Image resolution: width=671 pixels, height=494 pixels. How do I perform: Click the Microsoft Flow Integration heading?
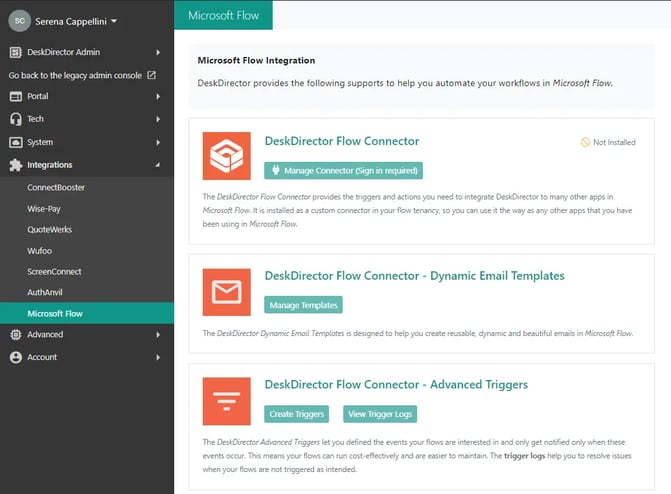pos(256,60)
